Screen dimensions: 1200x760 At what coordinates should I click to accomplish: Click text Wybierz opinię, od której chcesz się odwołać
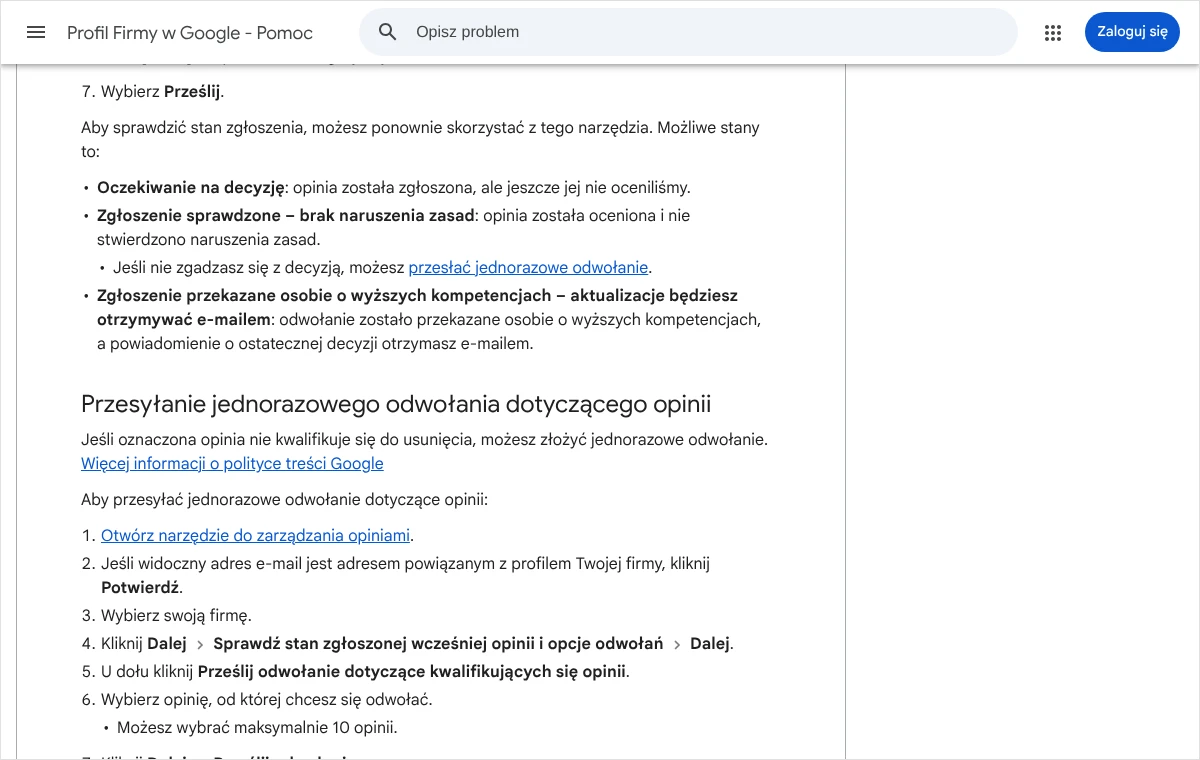coord(267,700)
